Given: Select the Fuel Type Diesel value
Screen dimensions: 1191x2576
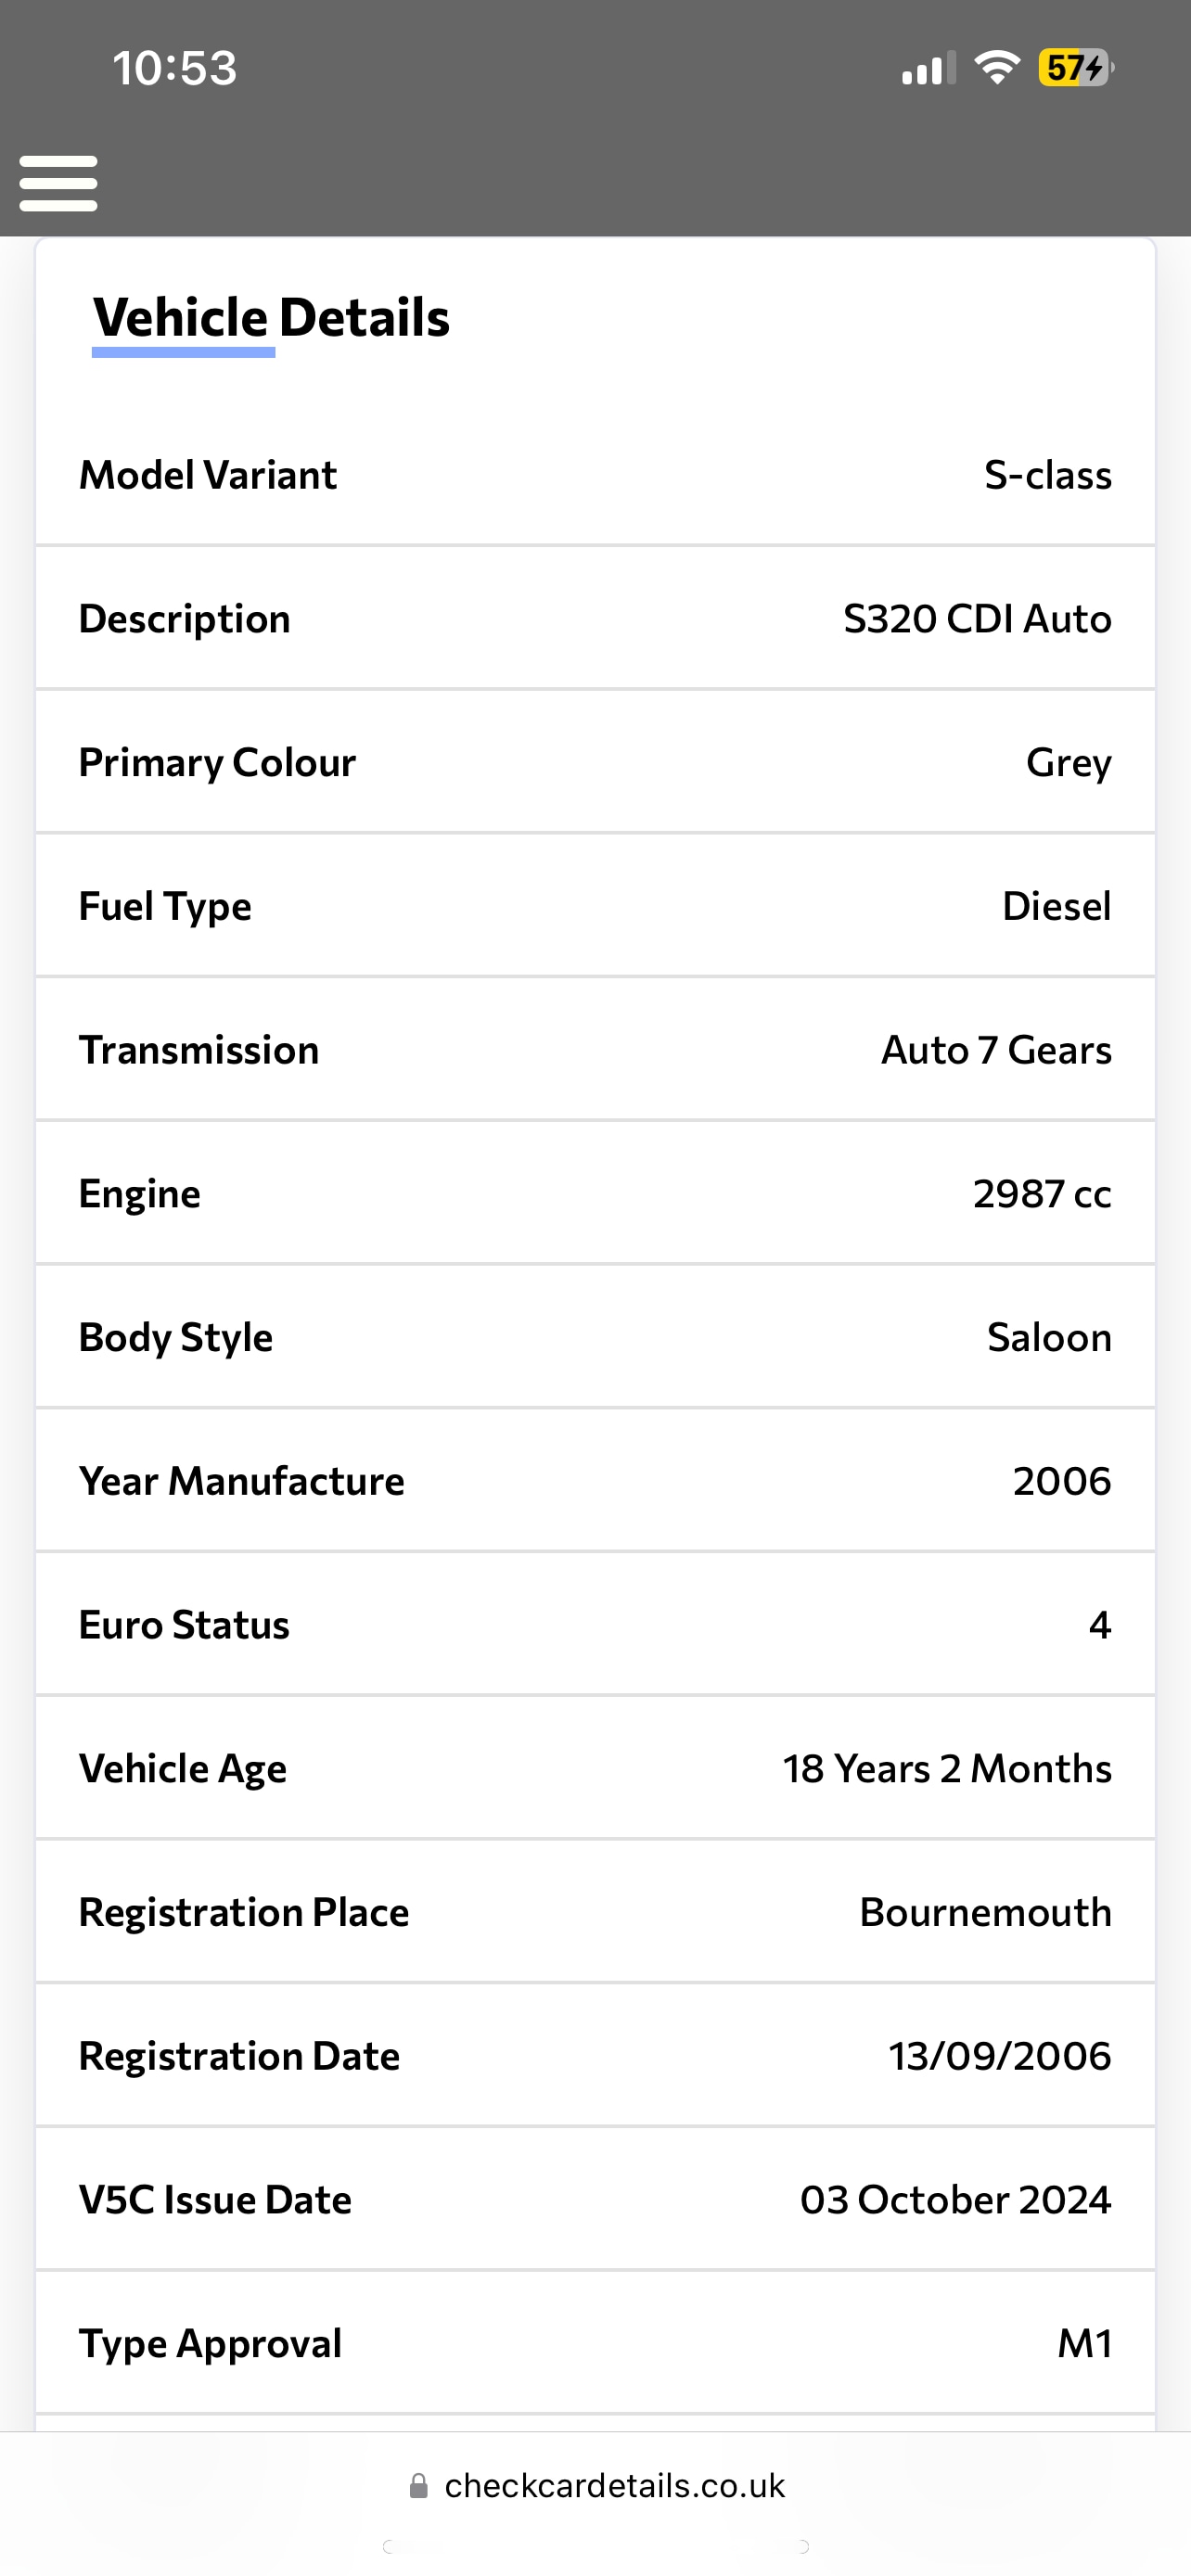Looking at the screenshot, I should click(1056, 907).
